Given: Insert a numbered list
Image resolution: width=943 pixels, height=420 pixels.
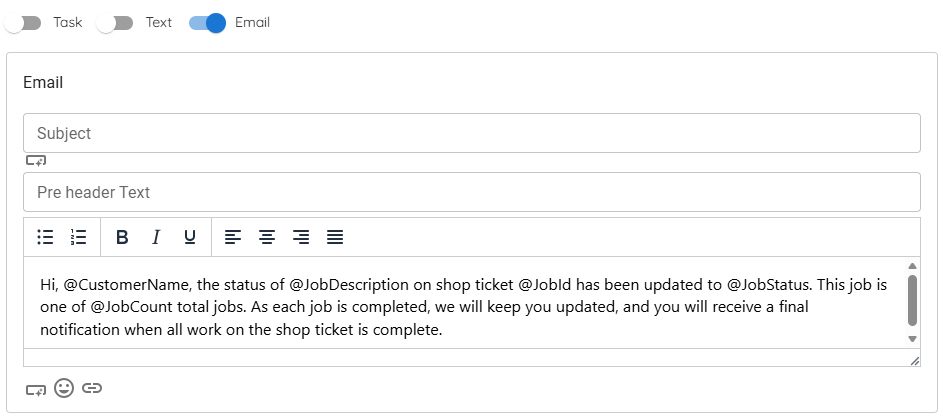Looking at the screenshot, I should click(79, 237).
